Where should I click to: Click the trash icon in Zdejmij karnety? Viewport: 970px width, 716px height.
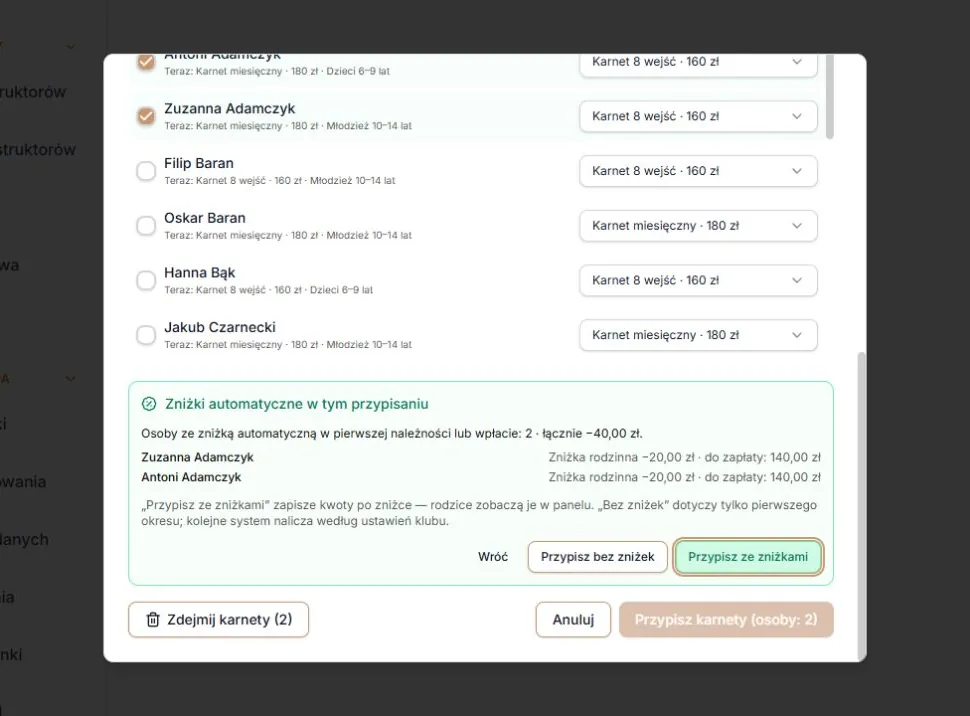153,619
